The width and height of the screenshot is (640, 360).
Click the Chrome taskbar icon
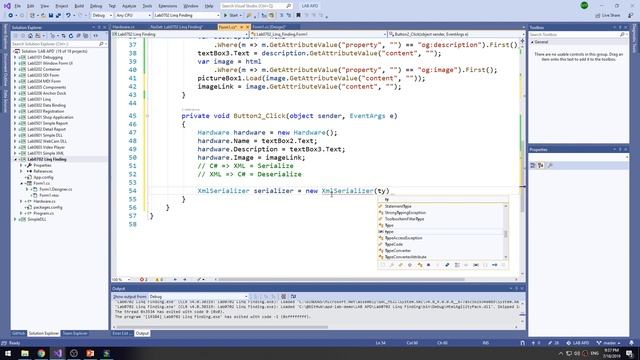pos(41,353)
